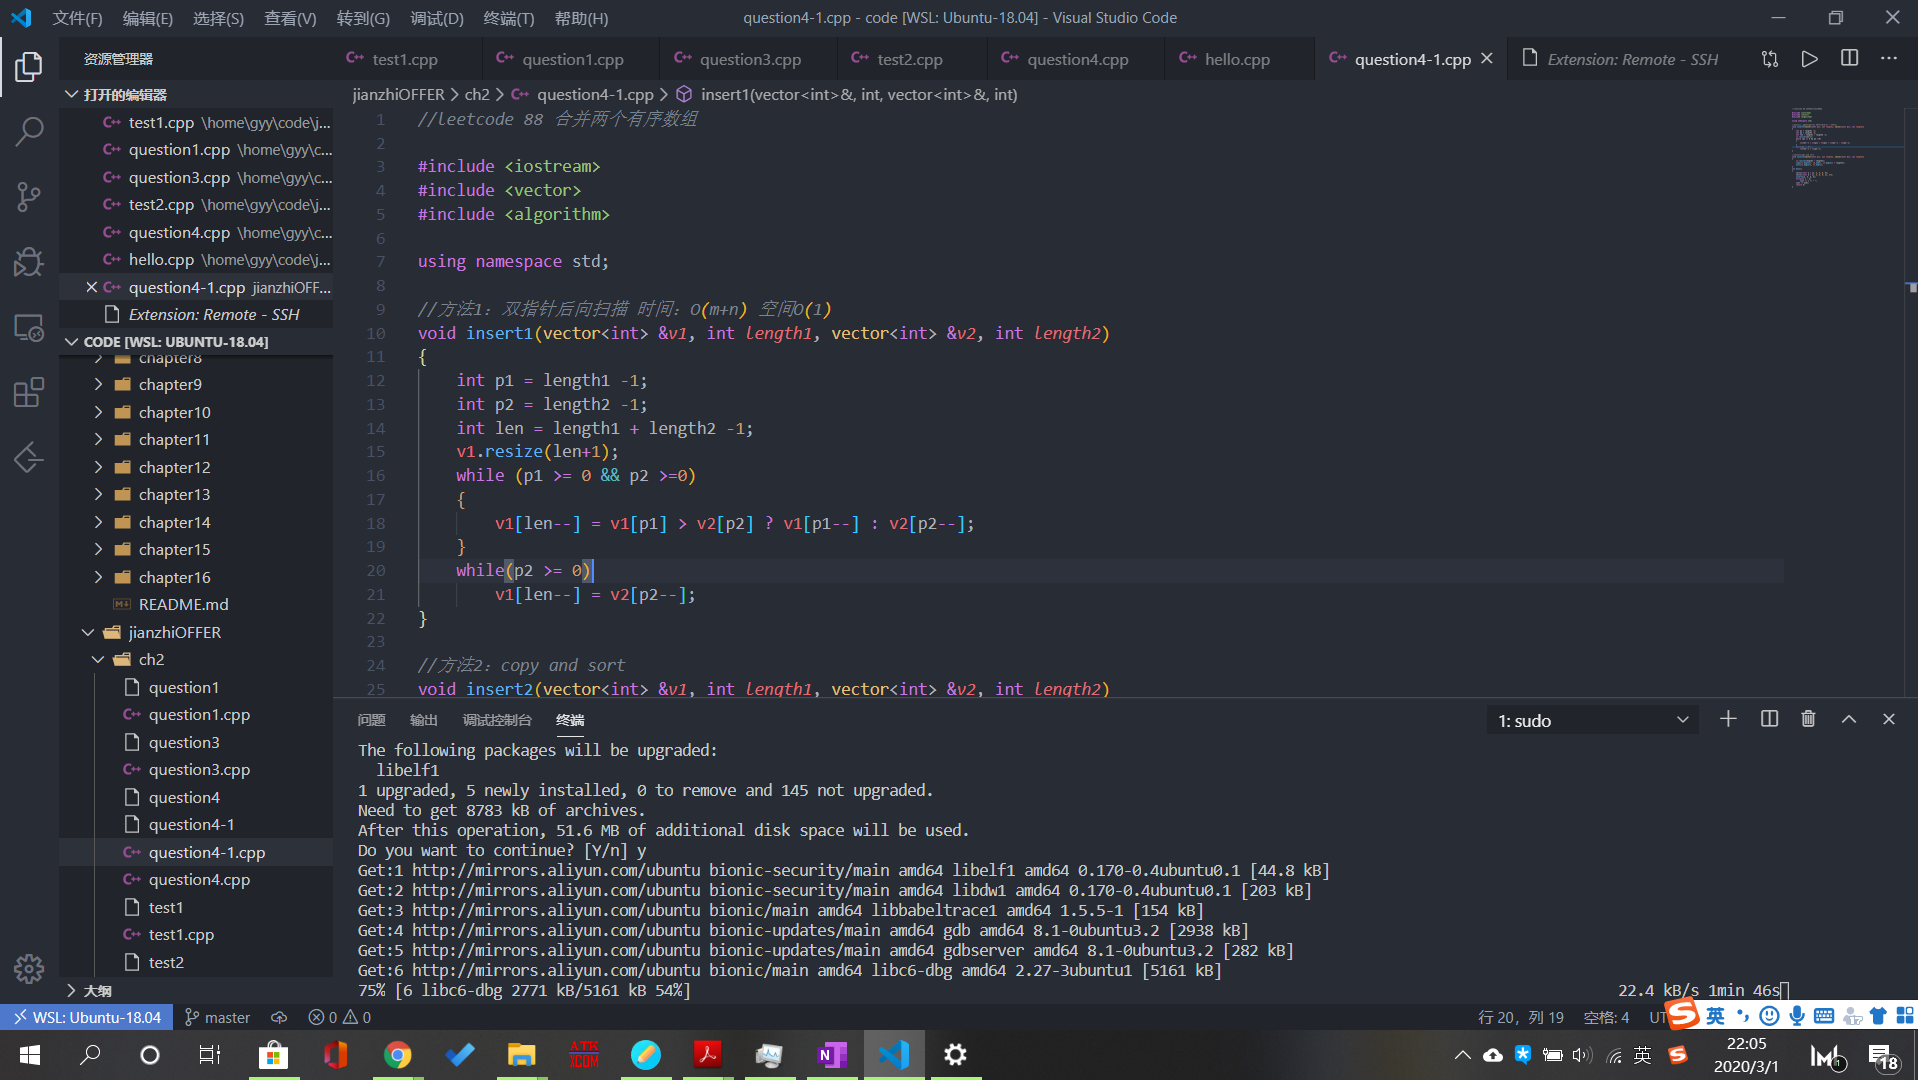Launch Google Chrome from the taskbar
This screenshot has height=1080, width=1918.
coord(397,1054)
